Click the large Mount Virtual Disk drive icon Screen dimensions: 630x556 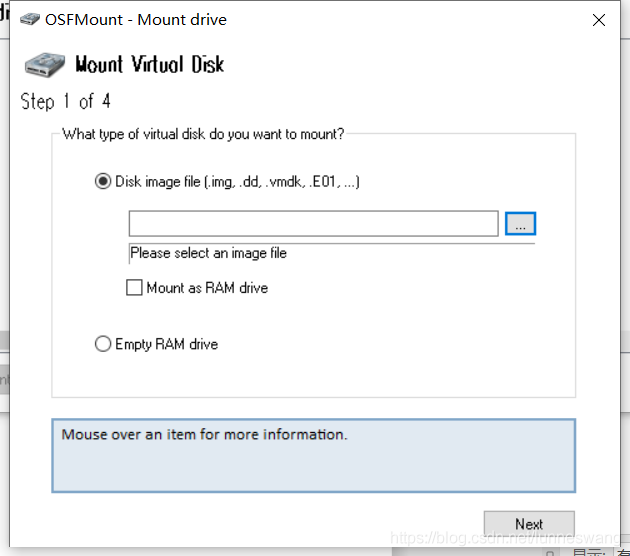(x=45, y=65)
